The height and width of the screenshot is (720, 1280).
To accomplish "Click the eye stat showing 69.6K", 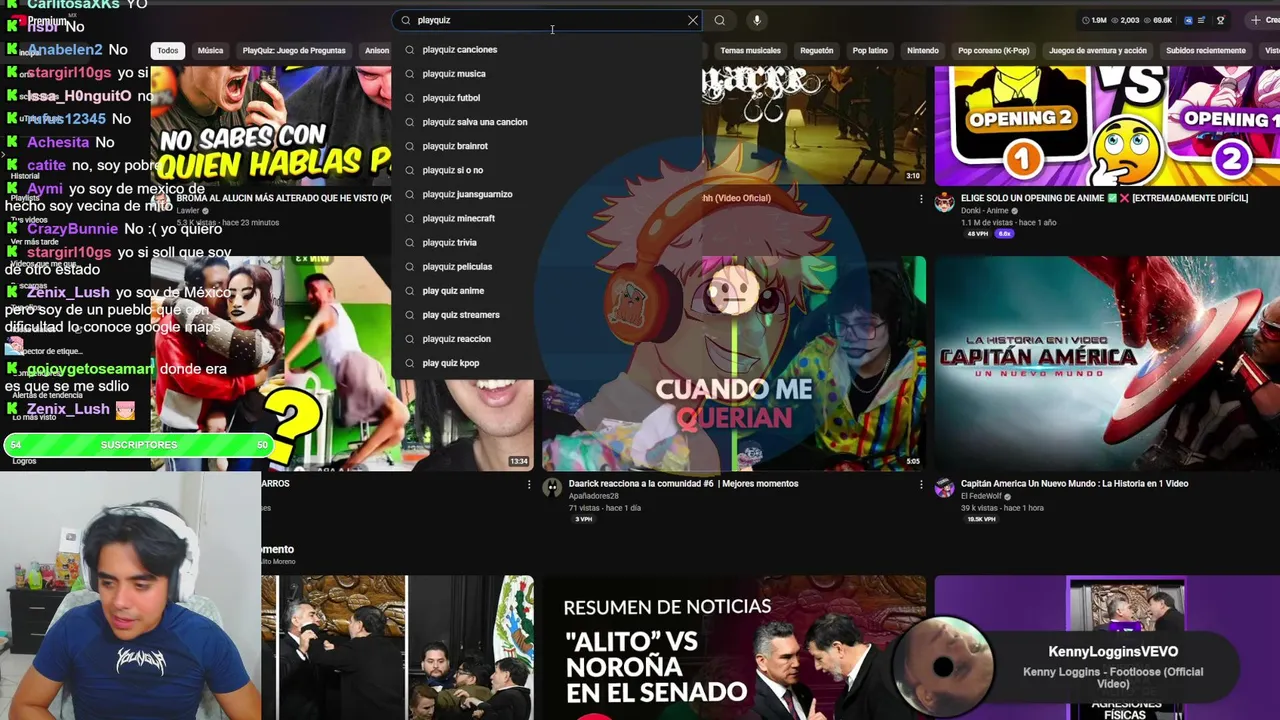I will pyautogui.click(x=1158, y=20).
